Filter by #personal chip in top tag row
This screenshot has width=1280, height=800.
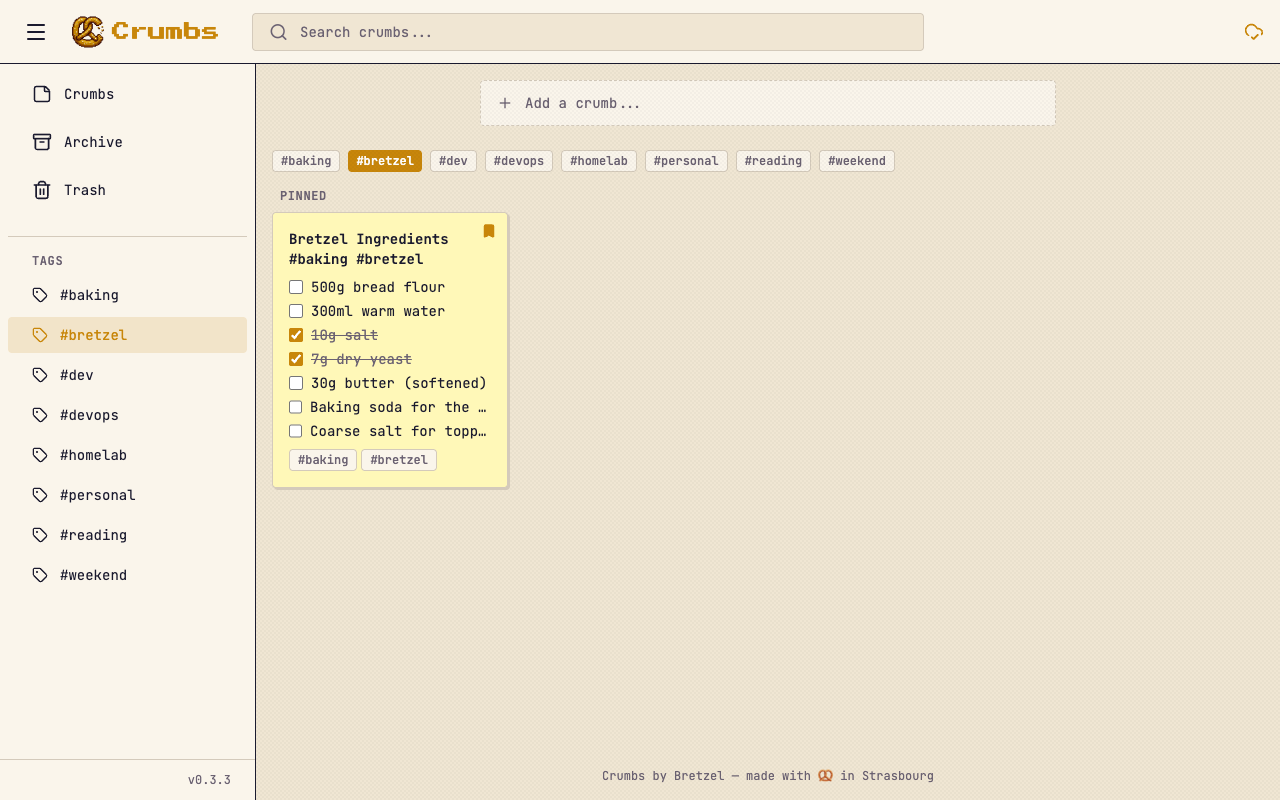[686, 161]
